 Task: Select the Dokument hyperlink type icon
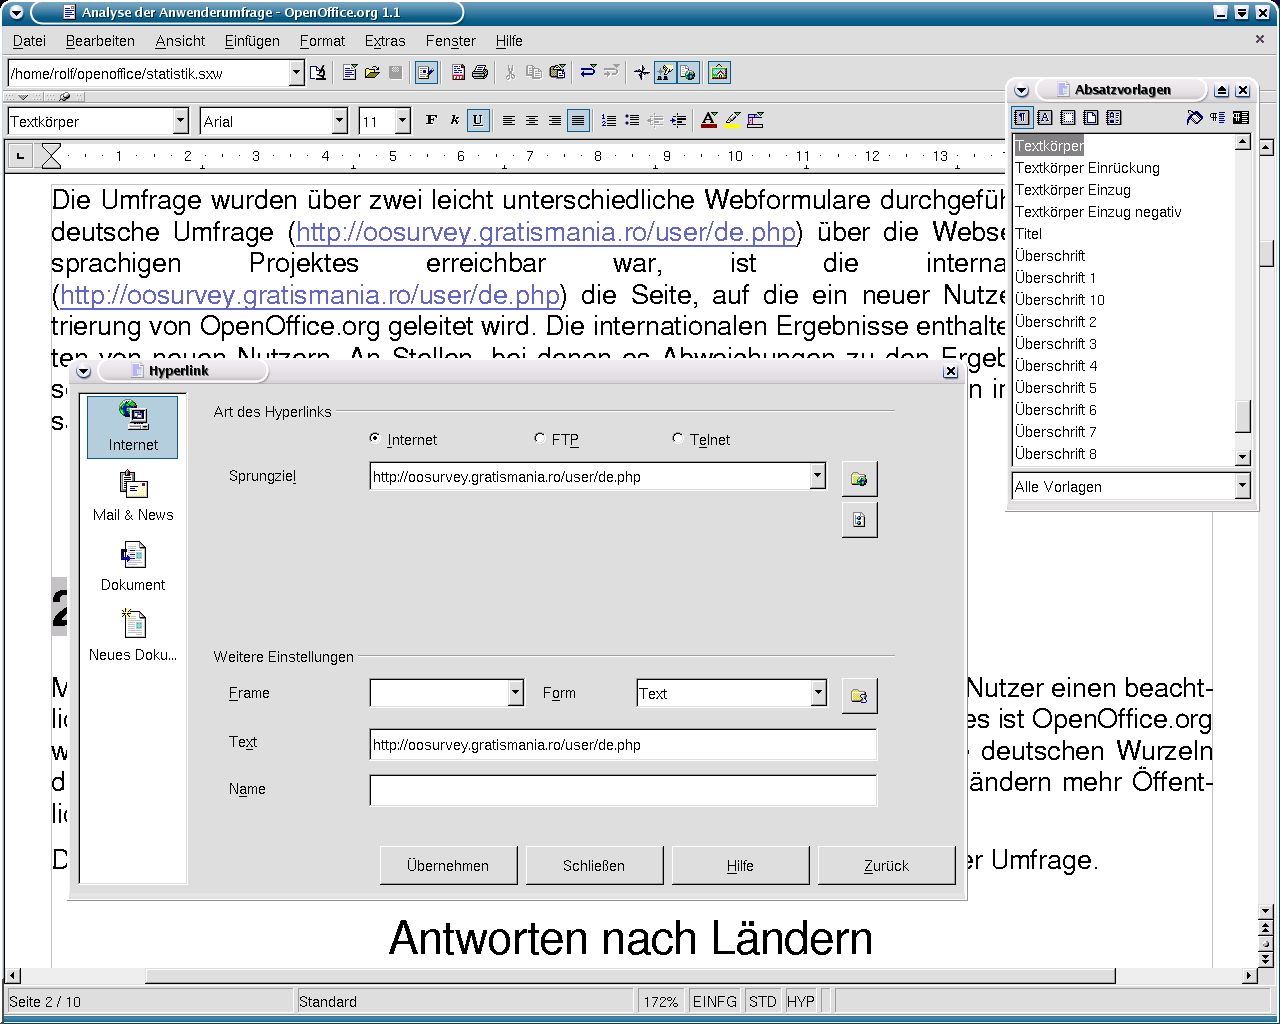pyautogui.click(x=133, y=566)
